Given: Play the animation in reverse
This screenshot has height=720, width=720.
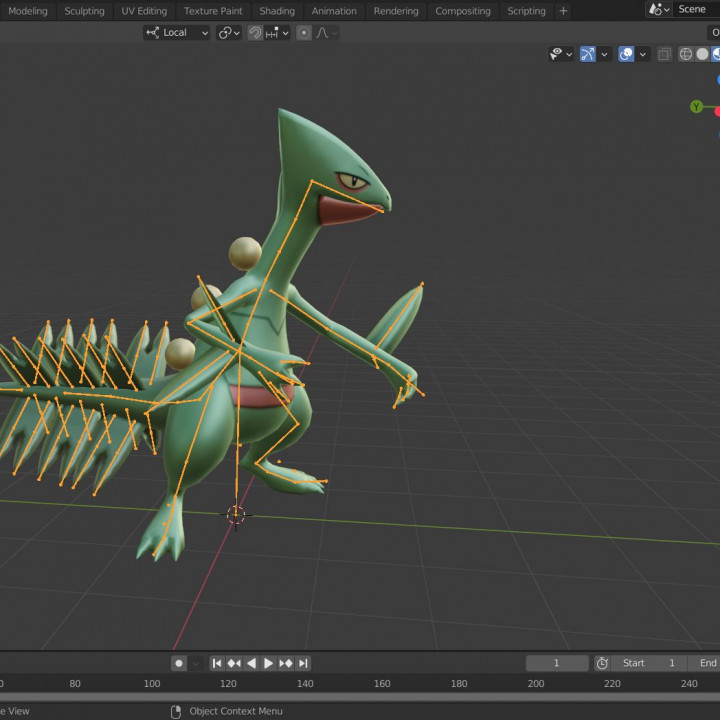Looking at the screenshot, I should tap(251, 663).
